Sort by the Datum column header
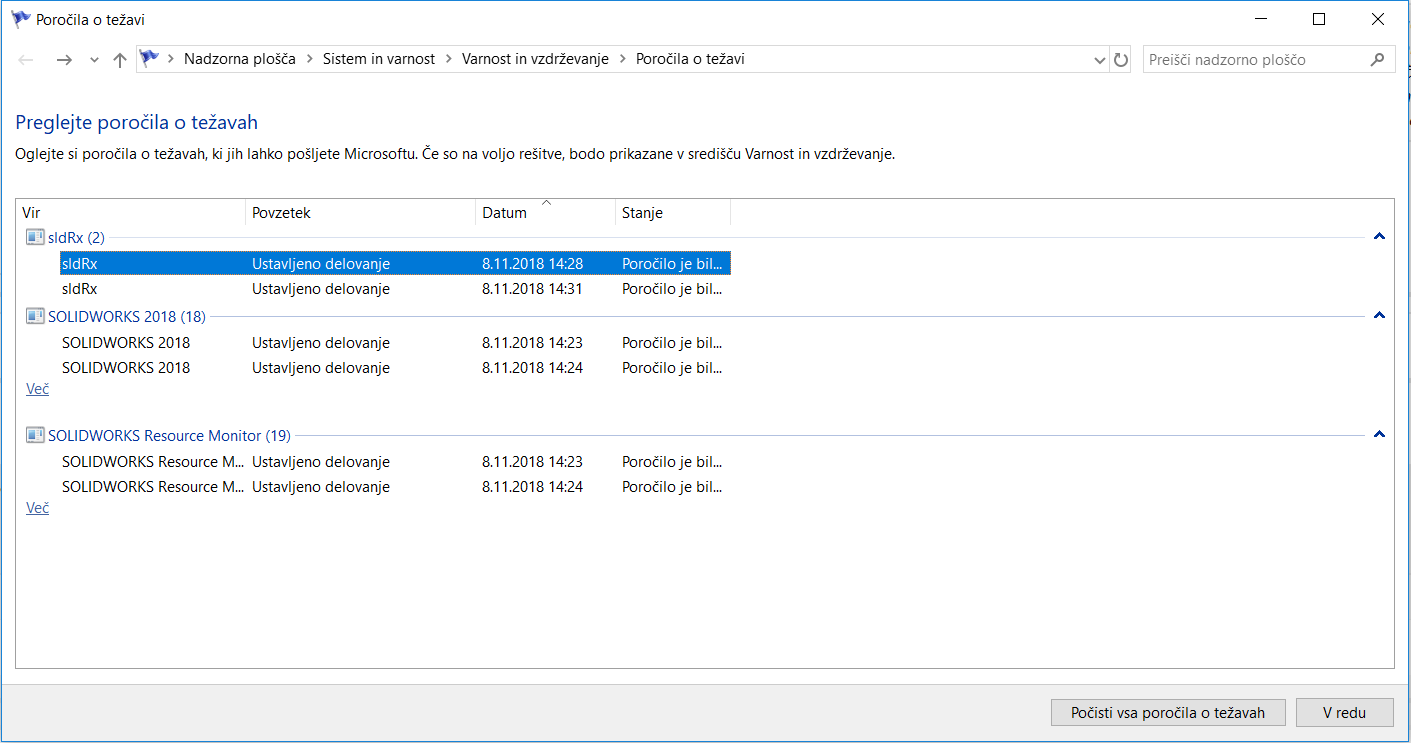This screenshot has width=1411, height=743. pyautogui.click(x=545, y=213)
